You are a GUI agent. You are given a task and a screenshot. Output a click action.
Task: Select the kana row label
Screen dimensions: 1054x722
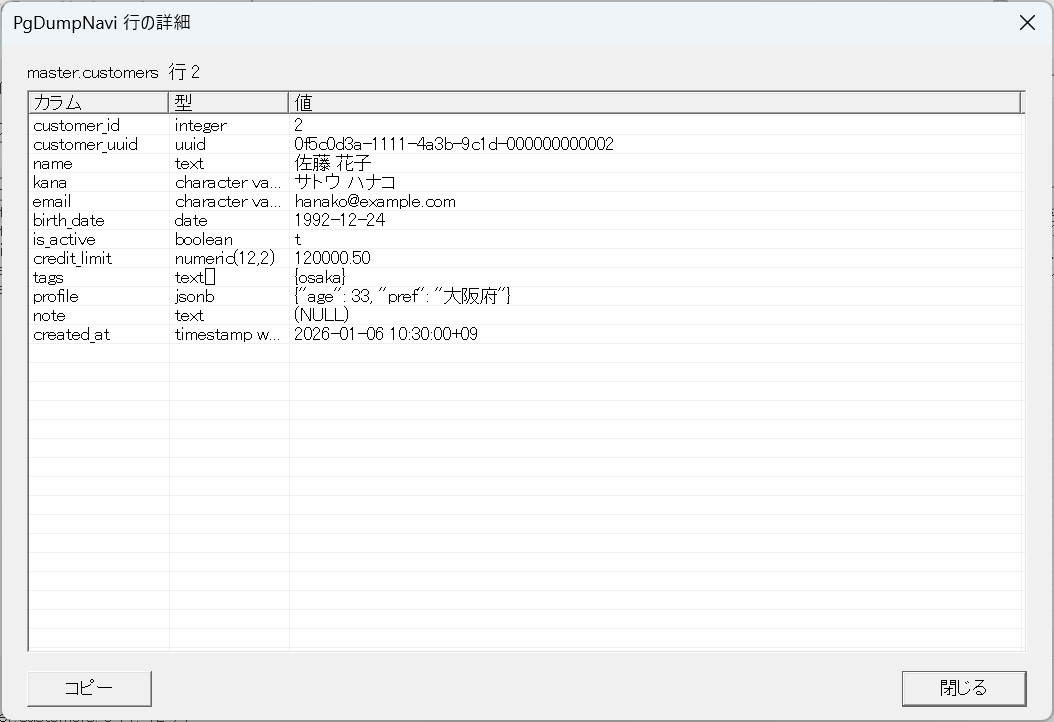(x=50, y=182)
